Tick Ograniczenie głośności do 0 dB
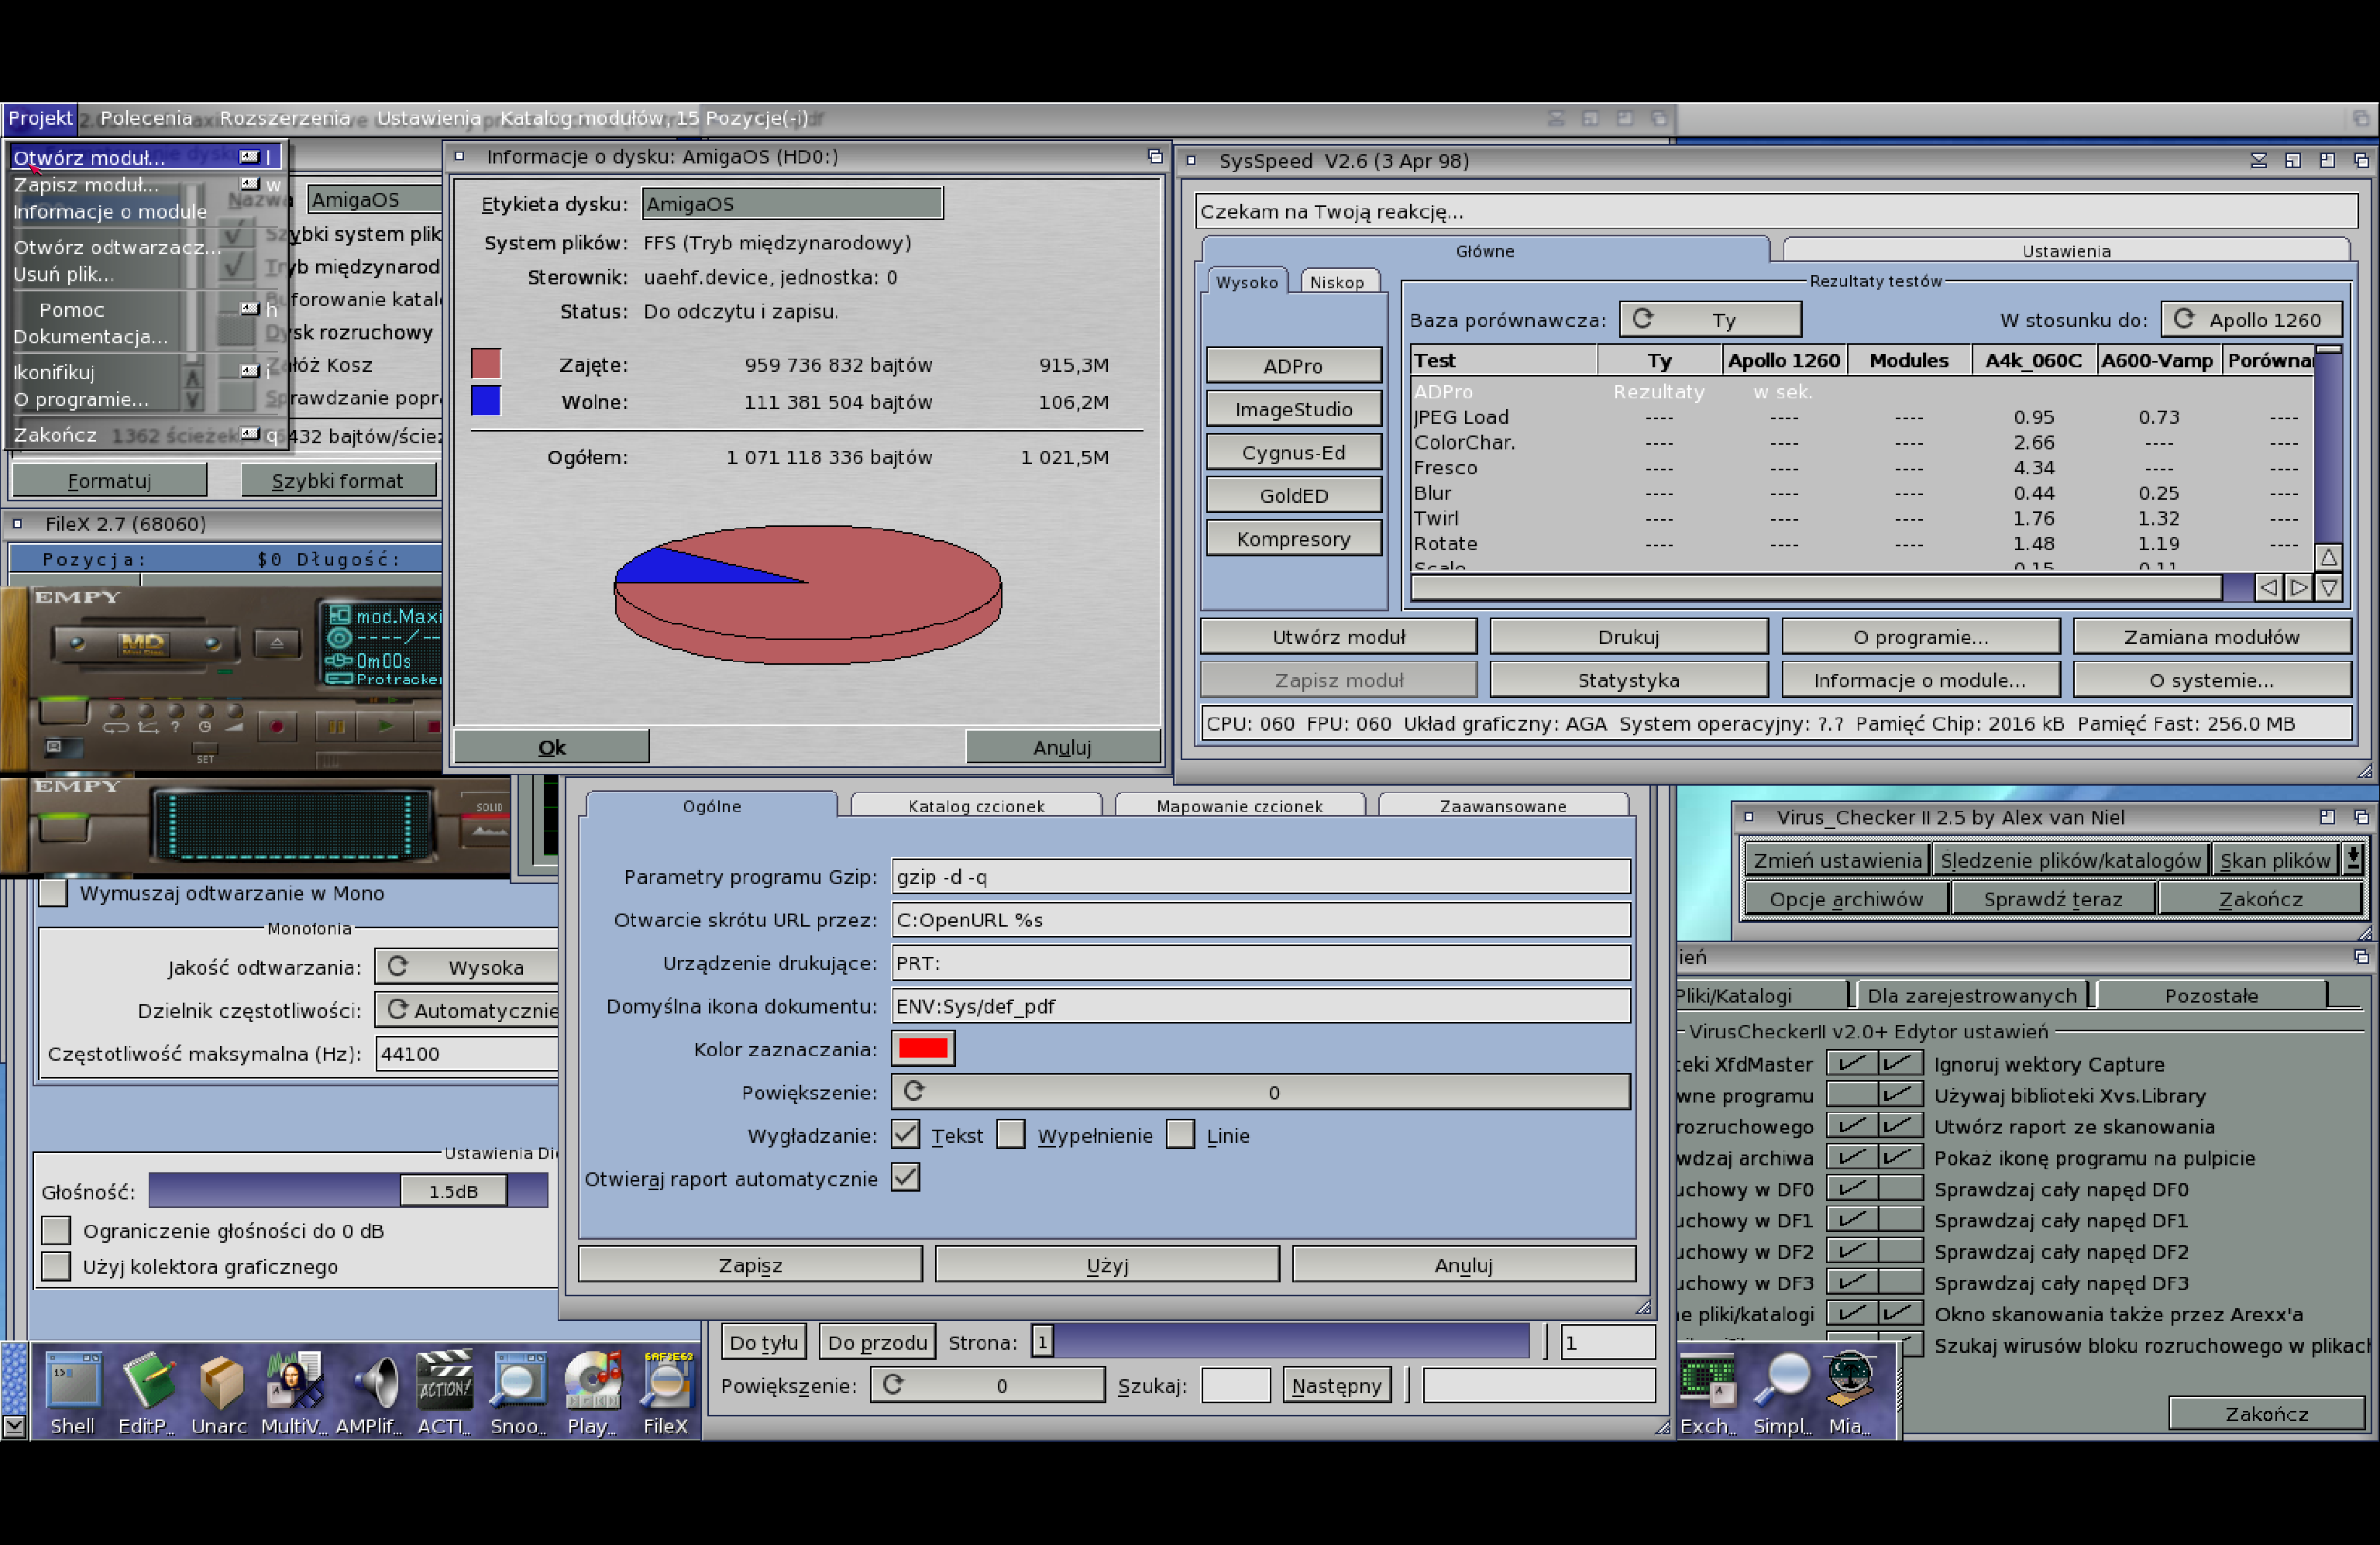Screen dimensions: 2380x1545 coord(56,1230)
